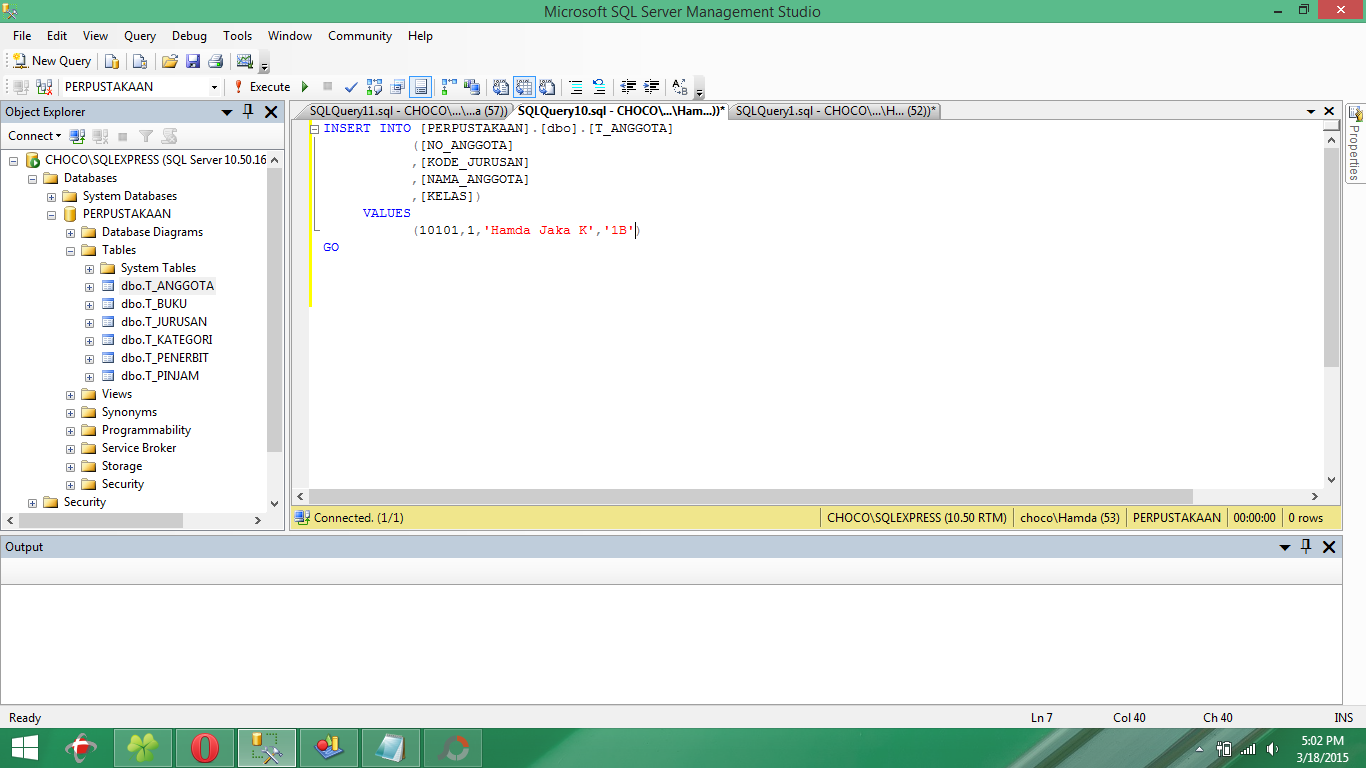Open the Edit menu
Image resolution: width=1366 pixels, height=768 pixels.
coord(57,36)
